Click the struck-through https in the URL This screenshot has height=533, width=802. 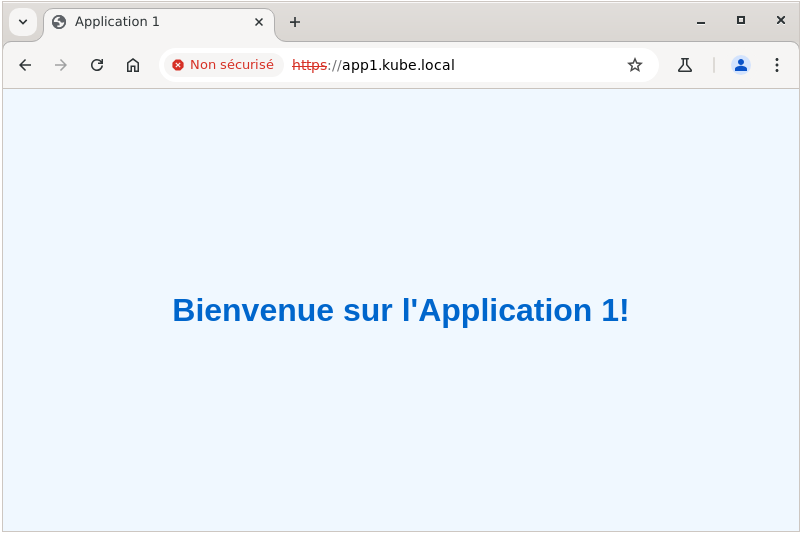click(309, 65)
